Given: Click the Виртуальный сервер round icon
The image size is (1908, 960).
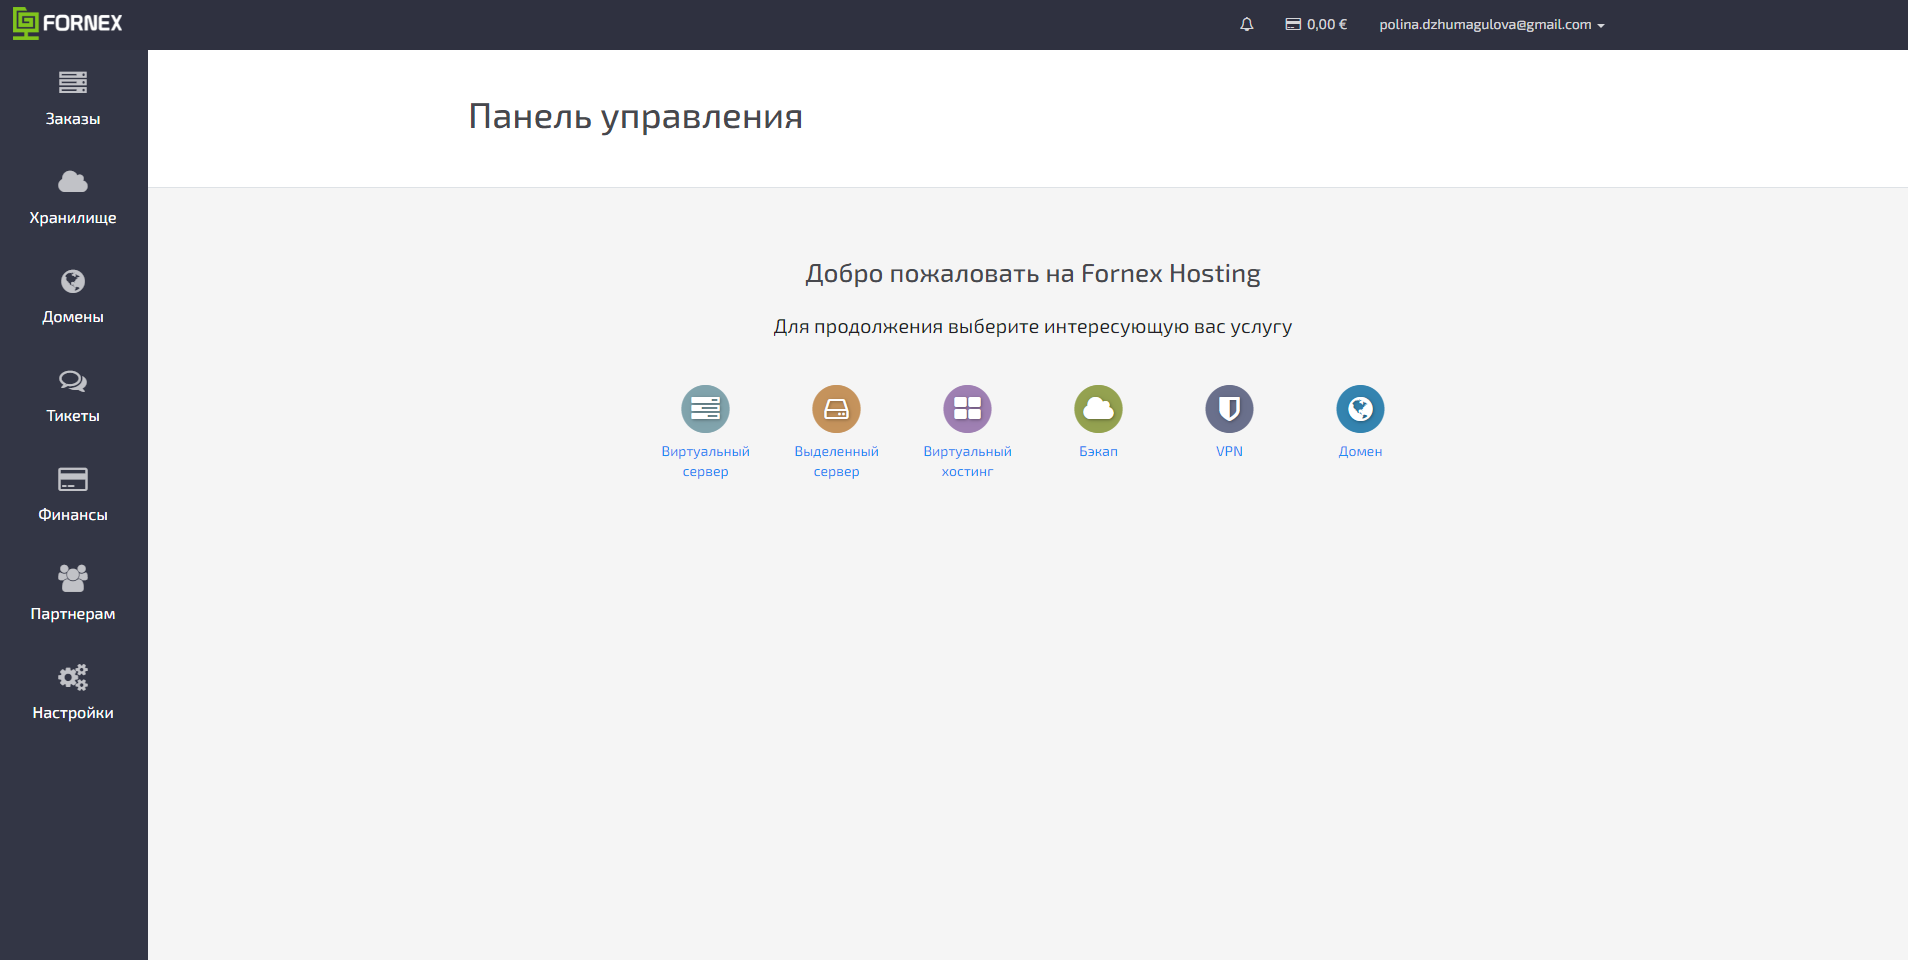Looking at the screenshot, I should (705, 409).
